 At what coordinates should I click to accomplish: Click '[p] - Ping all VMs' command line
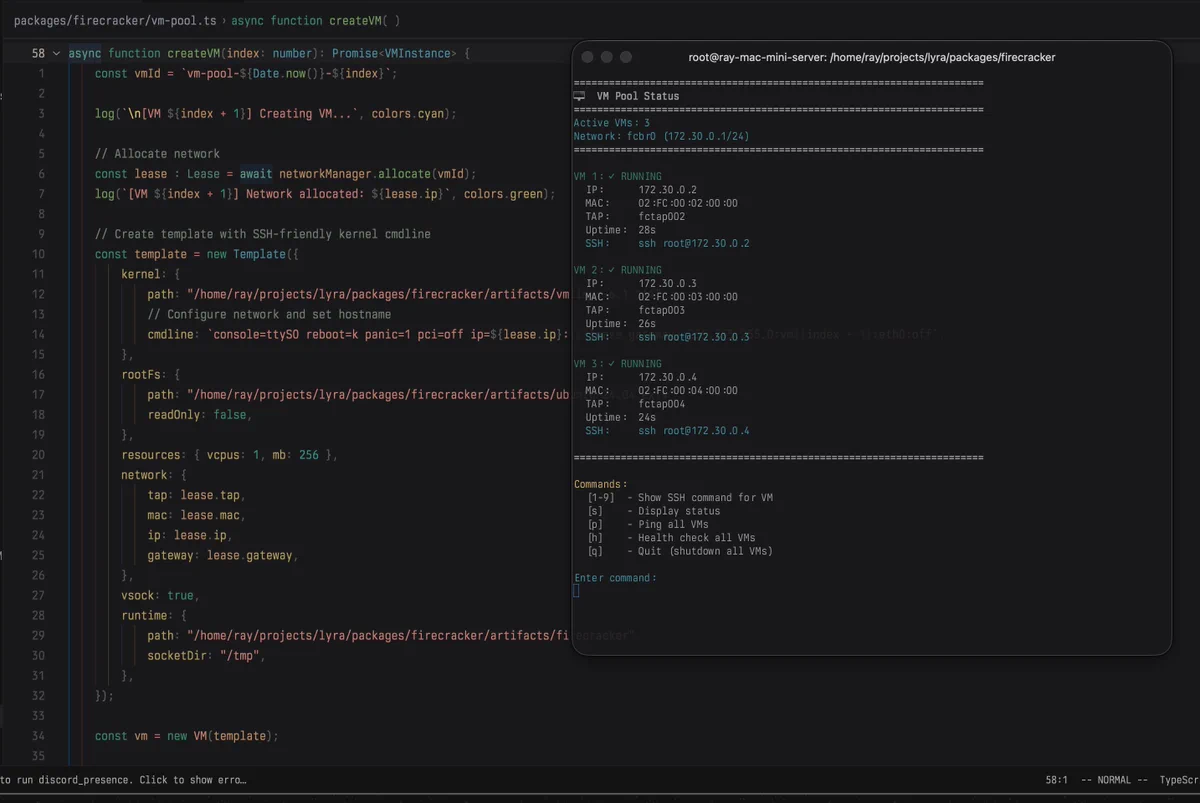coord(647,525)
